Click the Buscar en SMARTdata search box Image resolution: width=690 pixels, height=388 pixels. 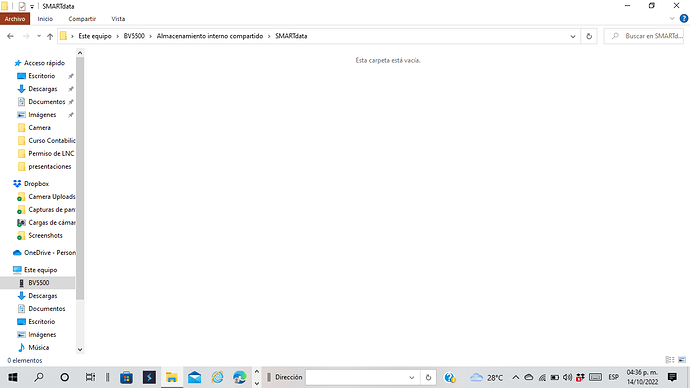coord(644,36)
